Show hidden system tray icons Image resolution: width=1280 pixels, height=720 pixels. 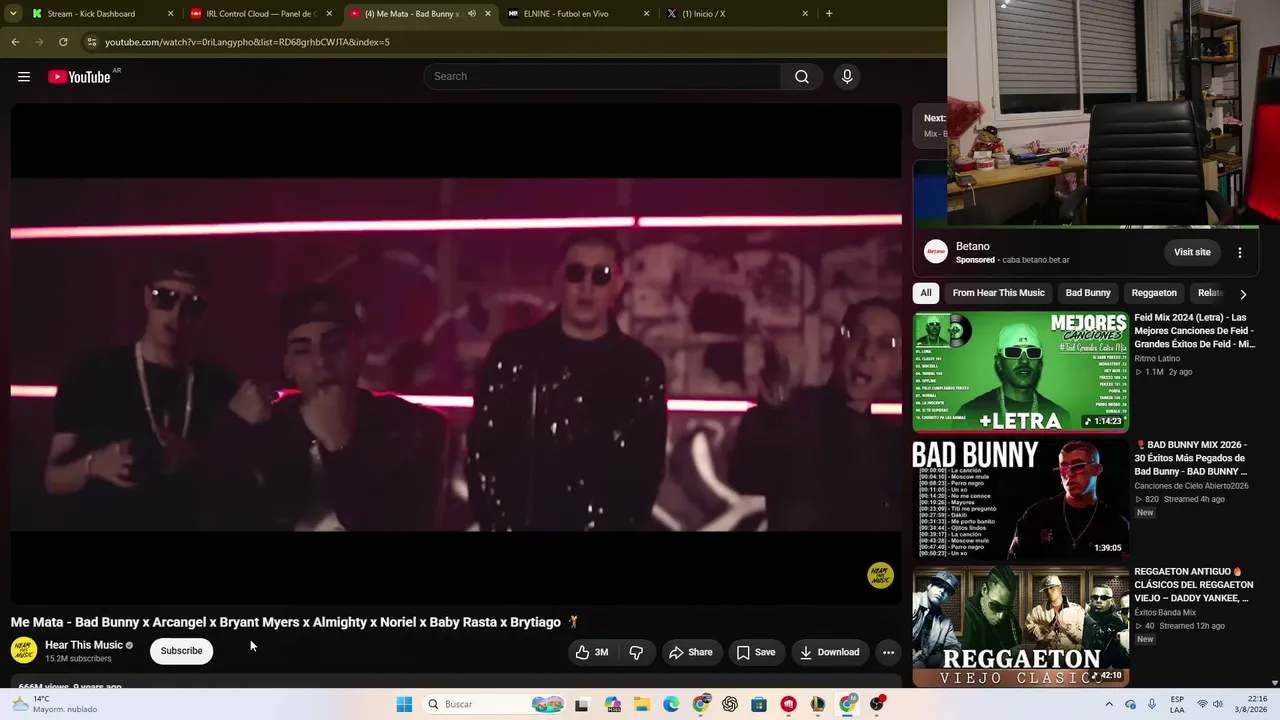[1109, 704]
